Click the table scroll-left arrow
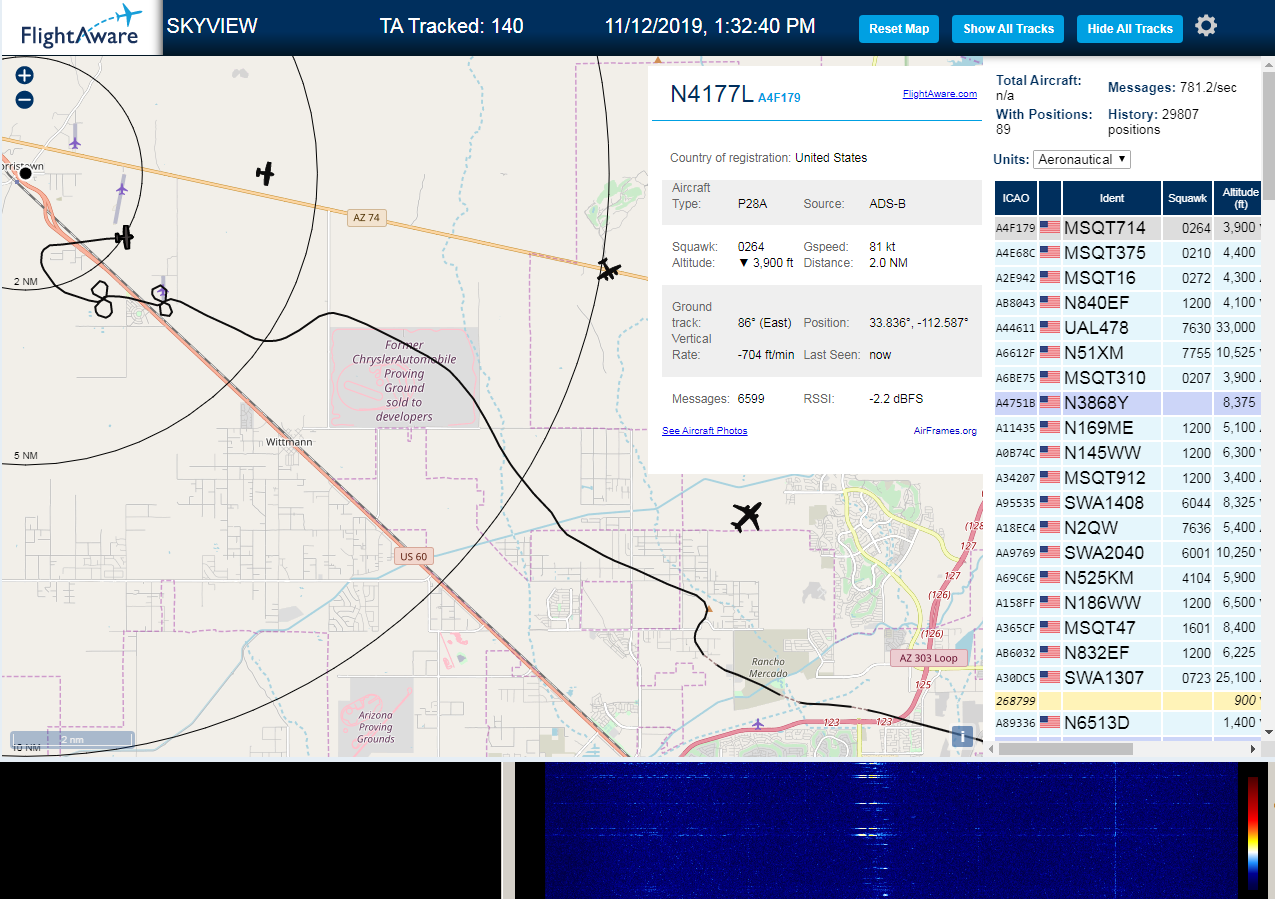This screenshot has height=899, width=1275. pos(991,748)
